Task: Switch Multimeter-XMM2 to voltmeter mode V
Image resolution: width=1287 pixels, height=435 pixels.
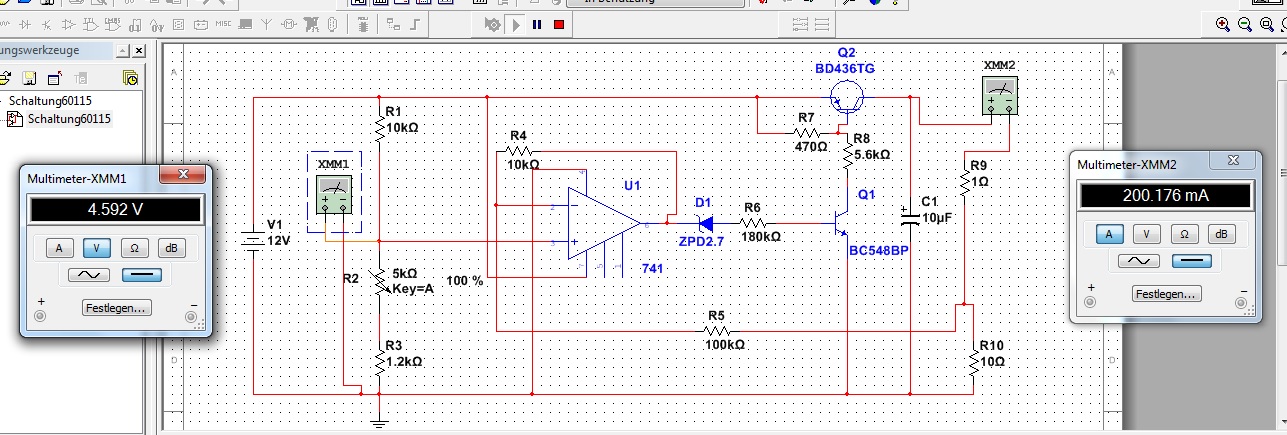Action: pyautogui.click(x=1145, y=233)
